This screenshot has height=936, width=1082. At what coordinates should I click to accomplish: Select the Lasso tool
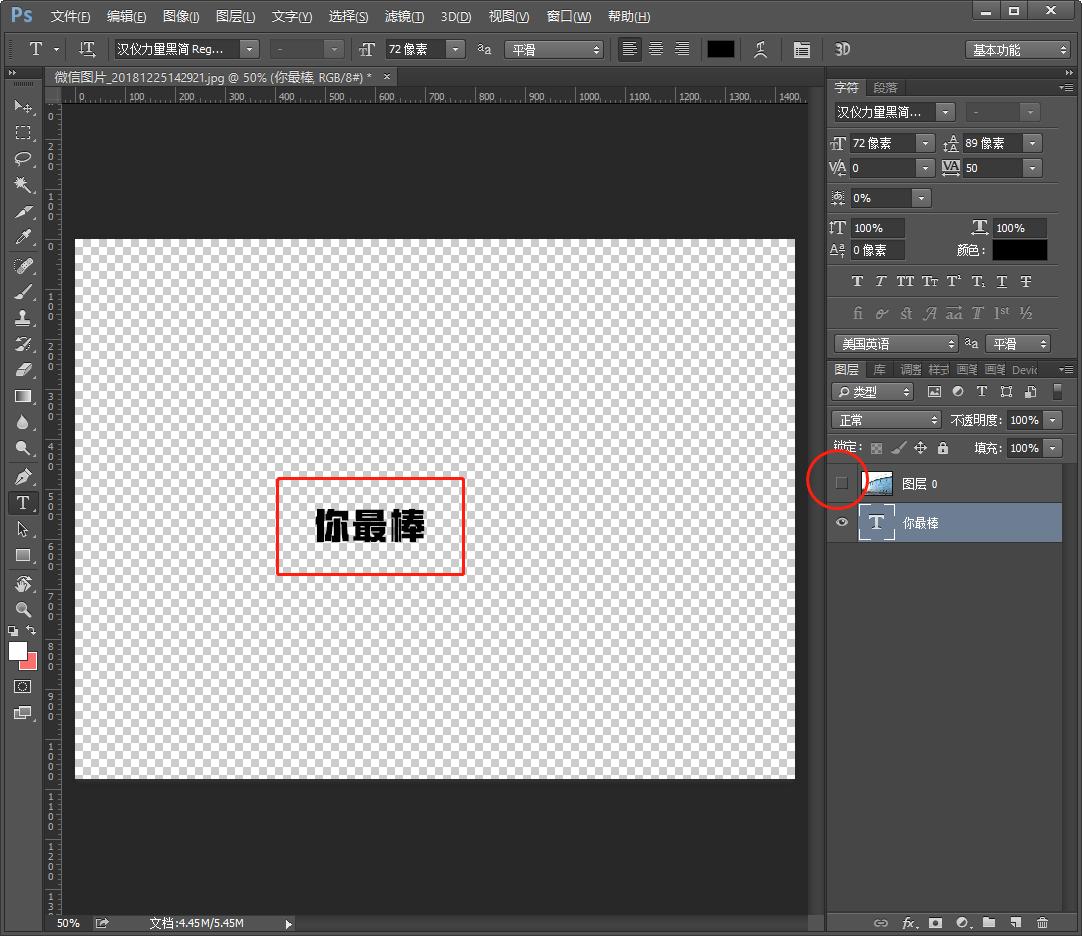23,159
